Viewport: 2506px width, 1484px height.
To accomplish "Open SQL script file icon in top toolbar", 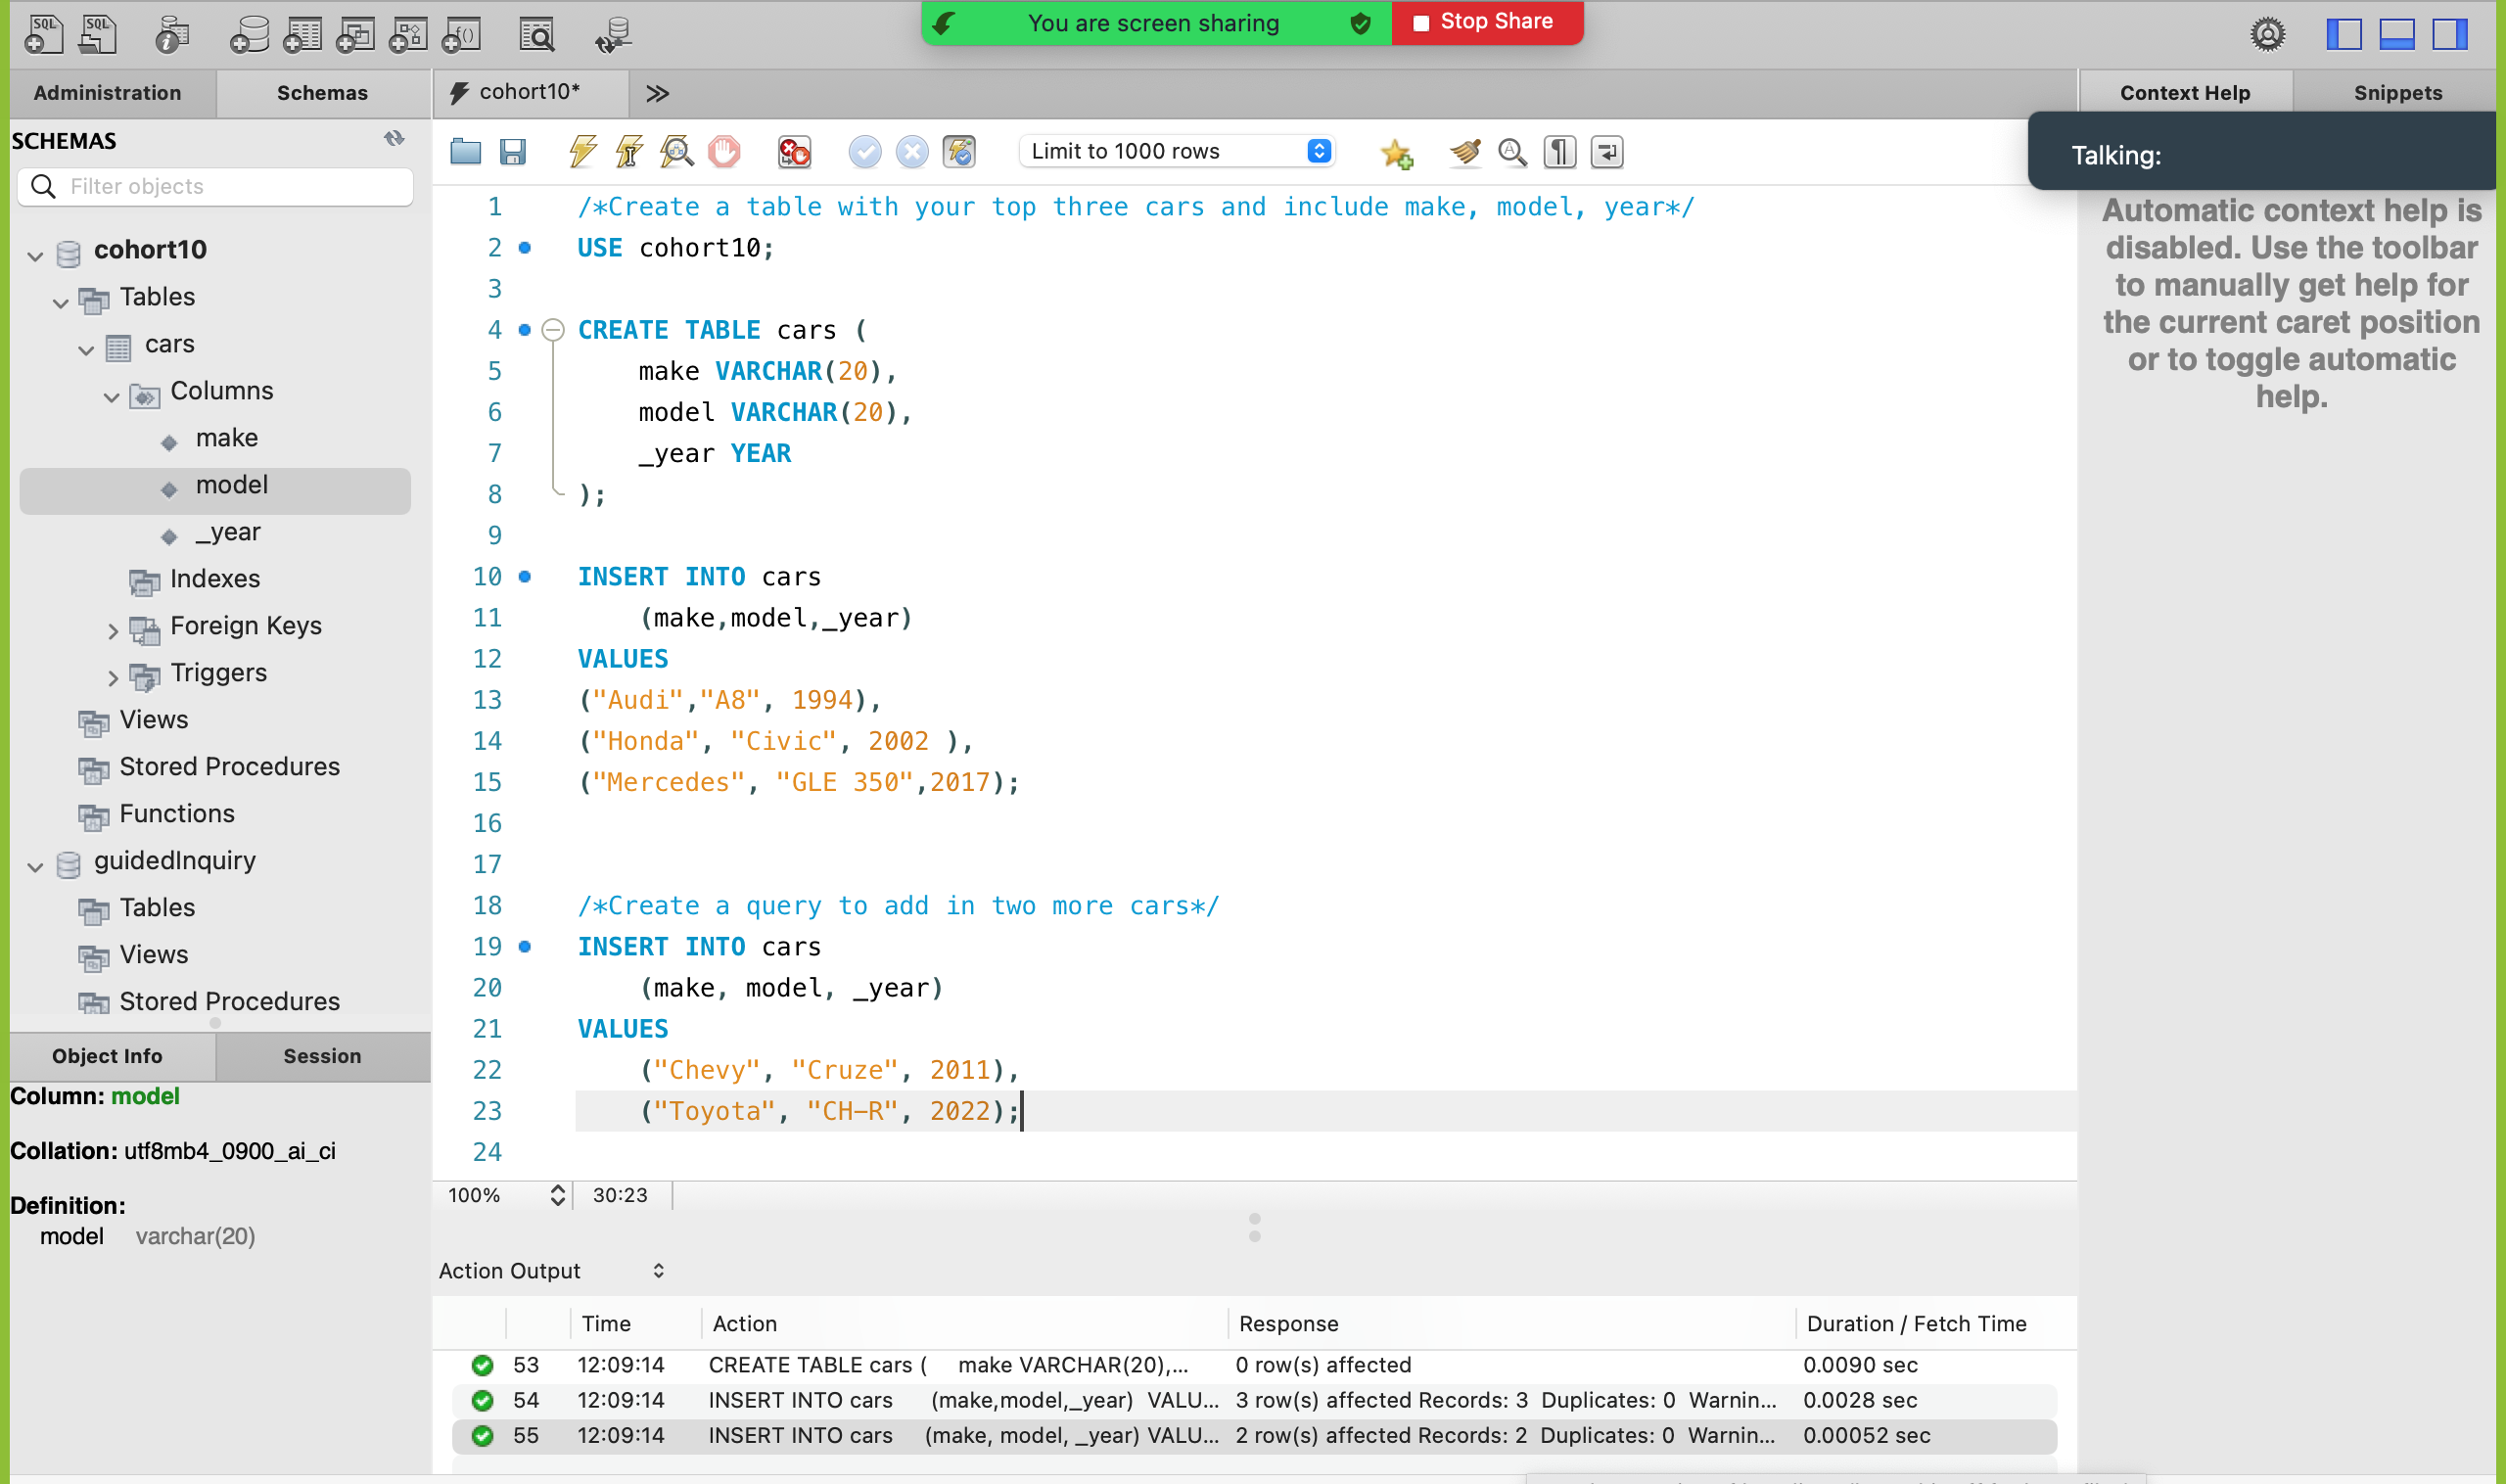I will click(x=97, y=35).
